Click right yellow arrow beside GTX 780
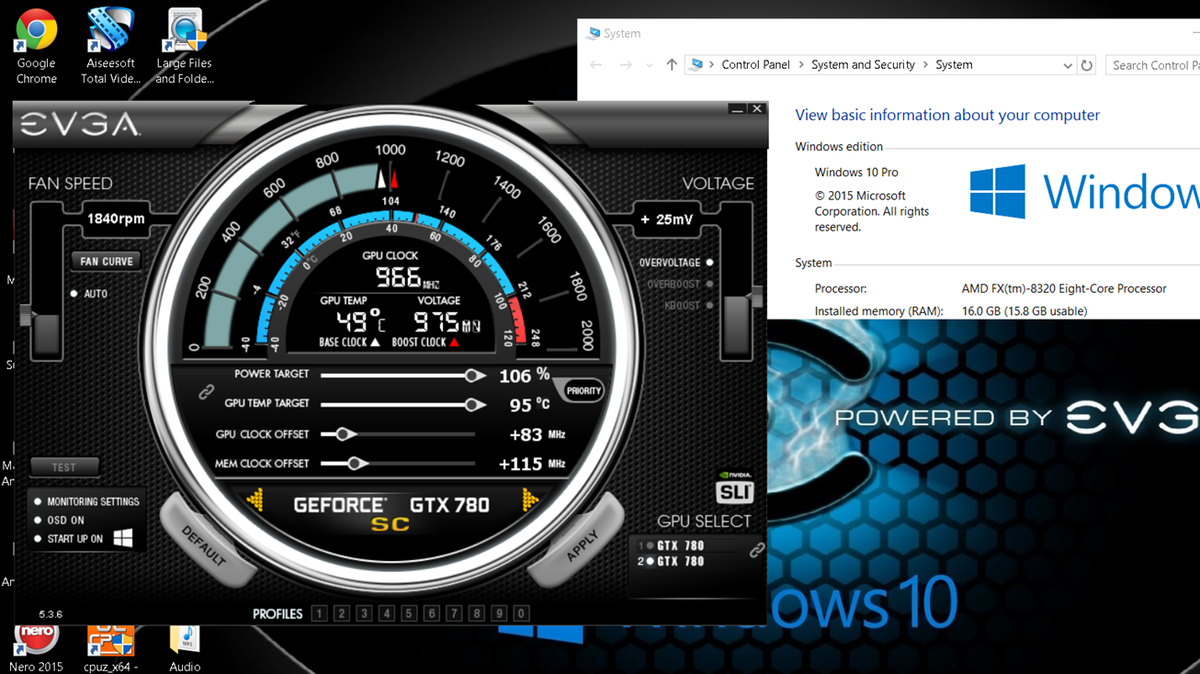1200x674 pixels. (x=532, y=500)
